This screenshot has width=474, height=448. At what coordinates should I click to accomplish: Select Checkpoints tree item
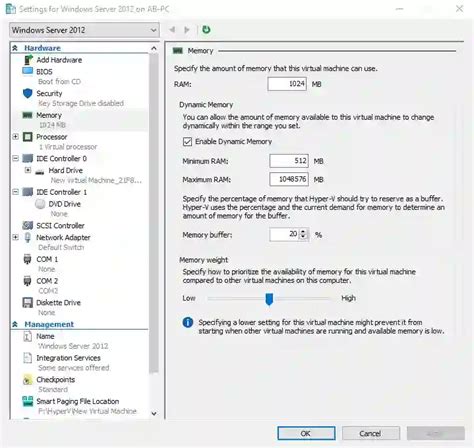tap(55, 380)
